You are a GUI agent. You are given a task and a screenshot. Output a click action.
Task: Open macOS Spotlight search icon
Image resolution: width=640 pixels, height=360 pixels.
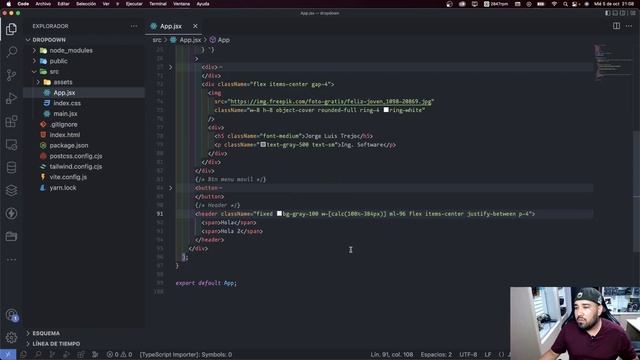[x=565, y=4]
